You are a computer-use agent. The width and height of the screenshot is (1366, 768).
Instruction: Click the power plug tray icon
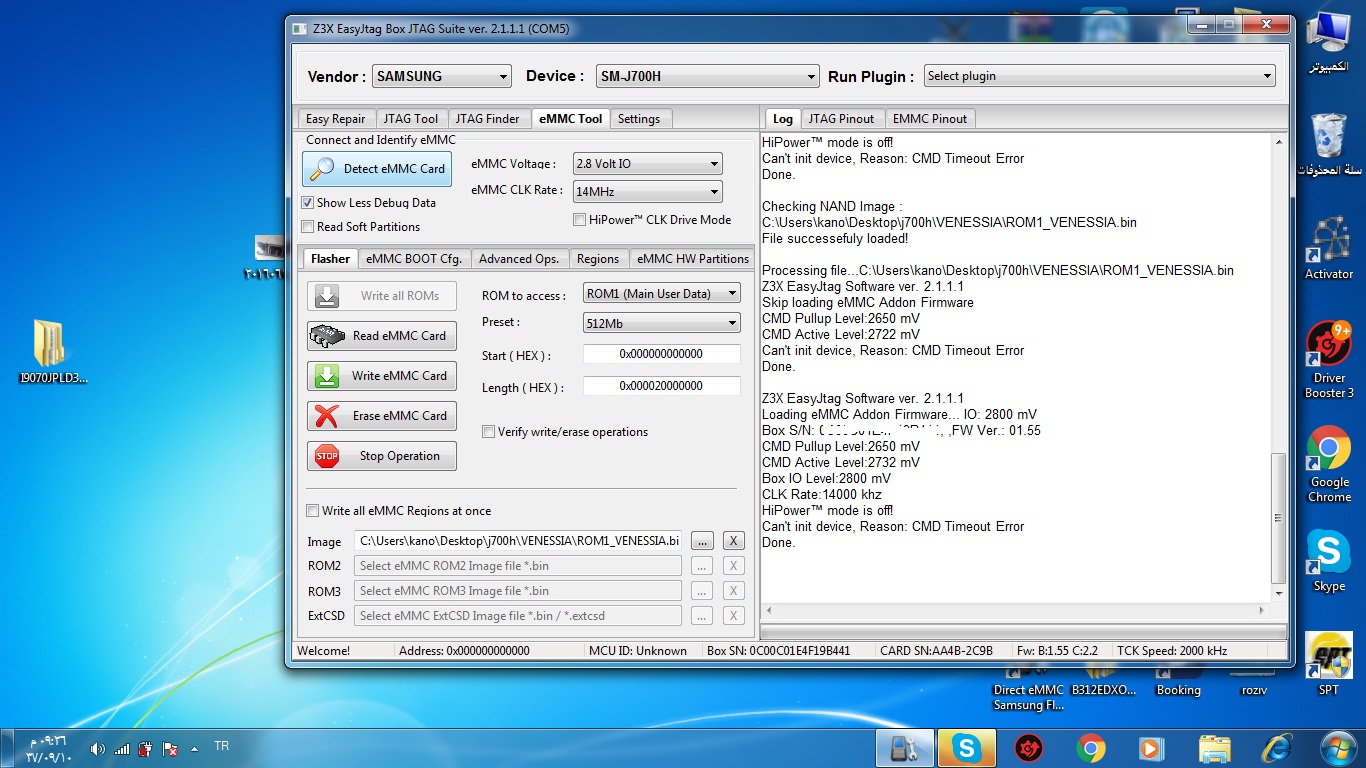146,748
